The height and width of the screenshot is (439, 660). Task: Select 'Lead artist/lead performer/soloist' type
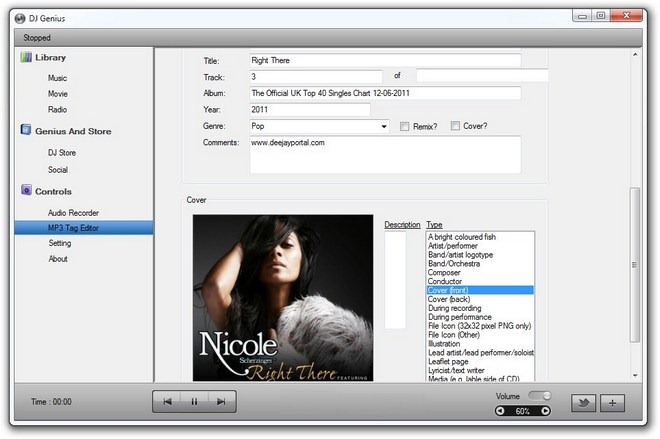(x=481, y=353)
